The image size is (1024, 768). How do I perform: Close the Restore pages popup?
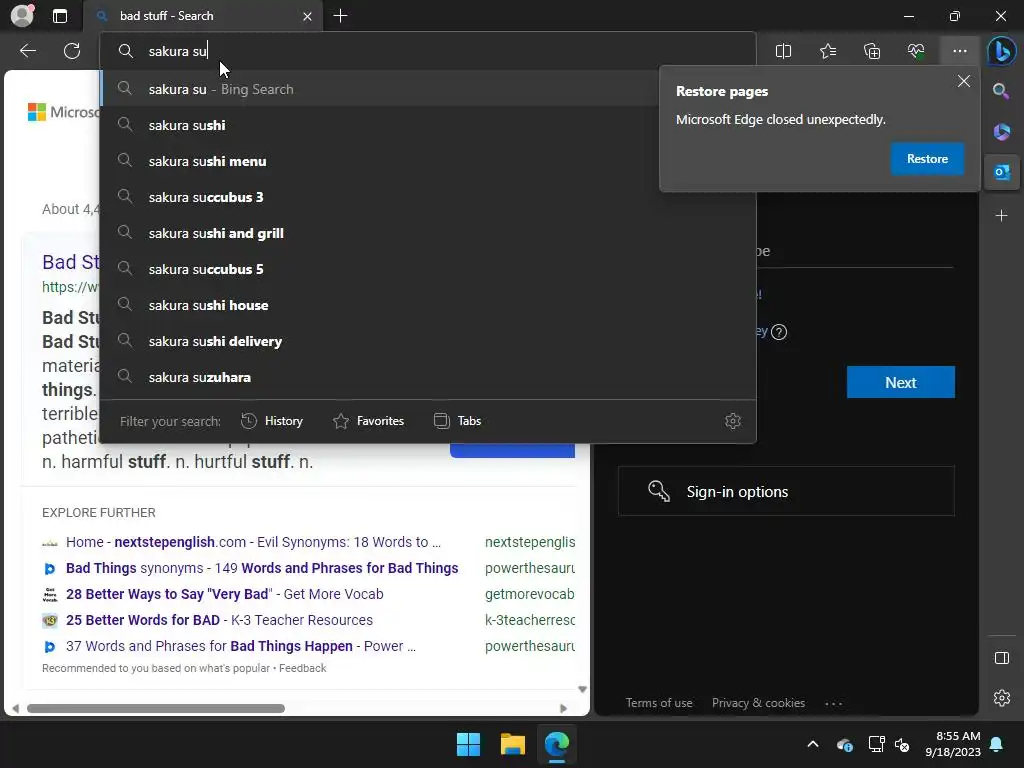coord(963,81)
